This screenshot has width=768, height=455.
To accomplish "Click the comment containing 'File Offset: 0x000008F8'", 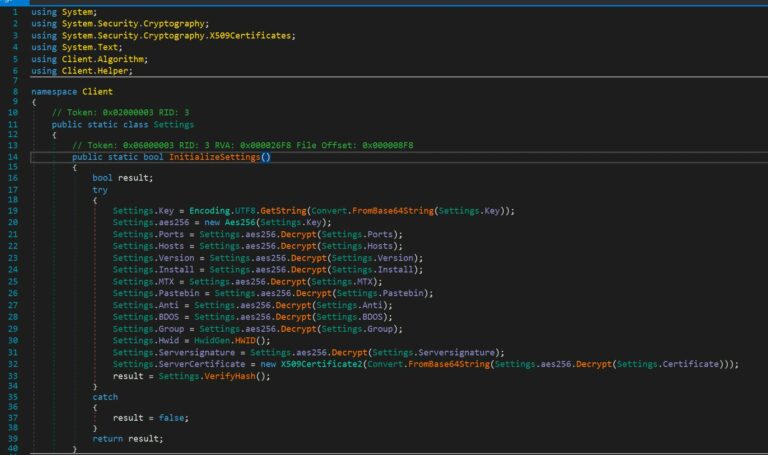I will click(242, 145).
